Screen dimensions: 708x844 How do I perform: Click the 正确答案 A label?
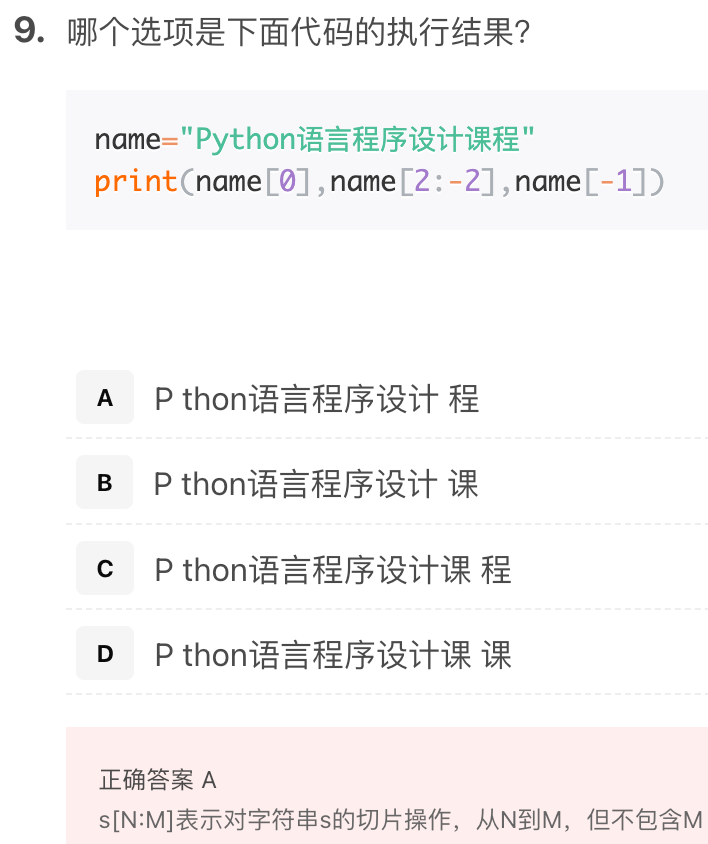[x=158, y=779]
